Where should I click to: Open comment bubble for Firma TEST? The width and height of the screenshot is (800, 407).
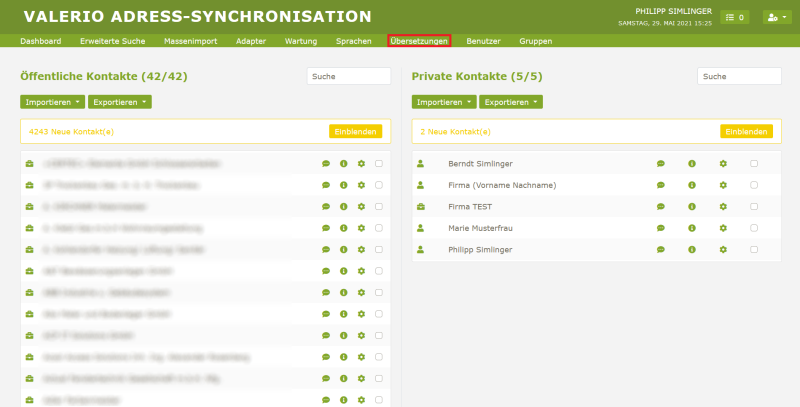click(661, 207)
